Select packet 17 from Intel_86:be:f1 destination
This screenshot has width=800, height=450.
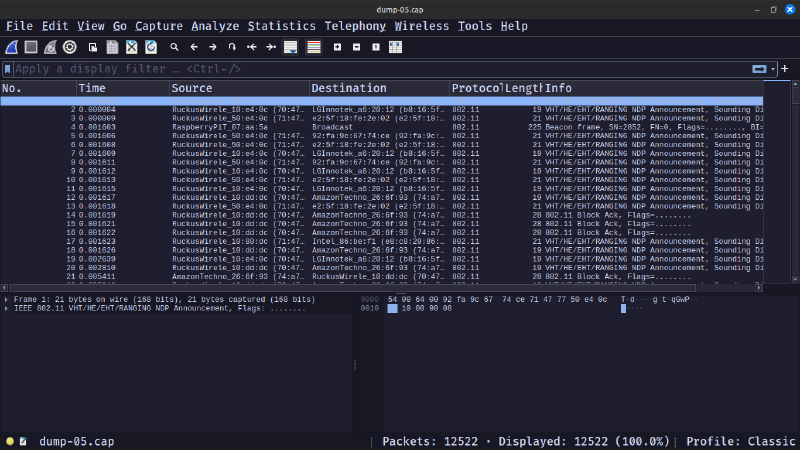(382, 241)
